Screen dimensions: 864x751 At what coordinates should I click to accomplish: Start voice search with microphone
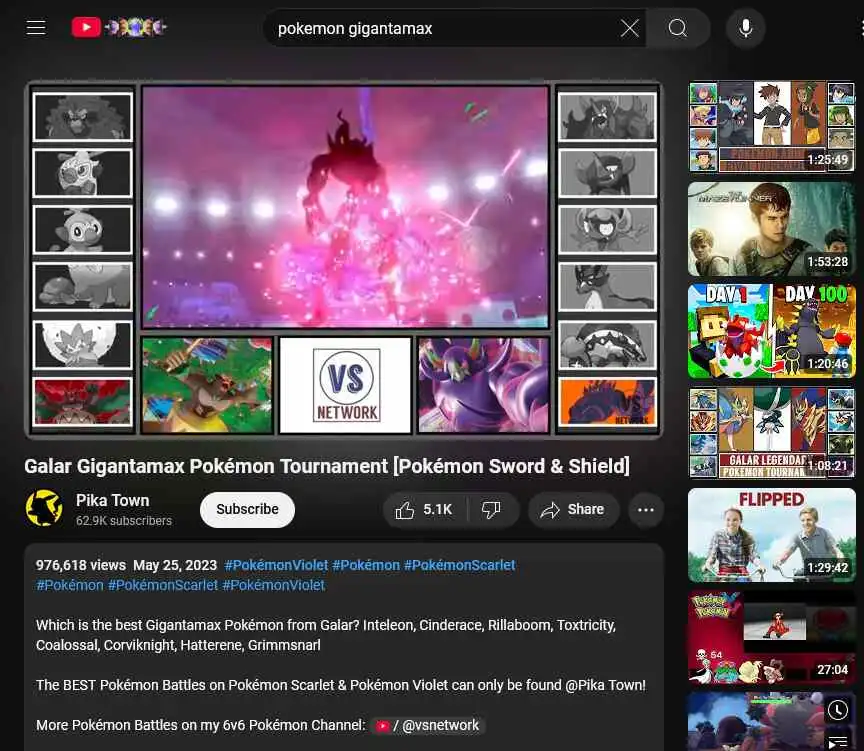[745, 28]
